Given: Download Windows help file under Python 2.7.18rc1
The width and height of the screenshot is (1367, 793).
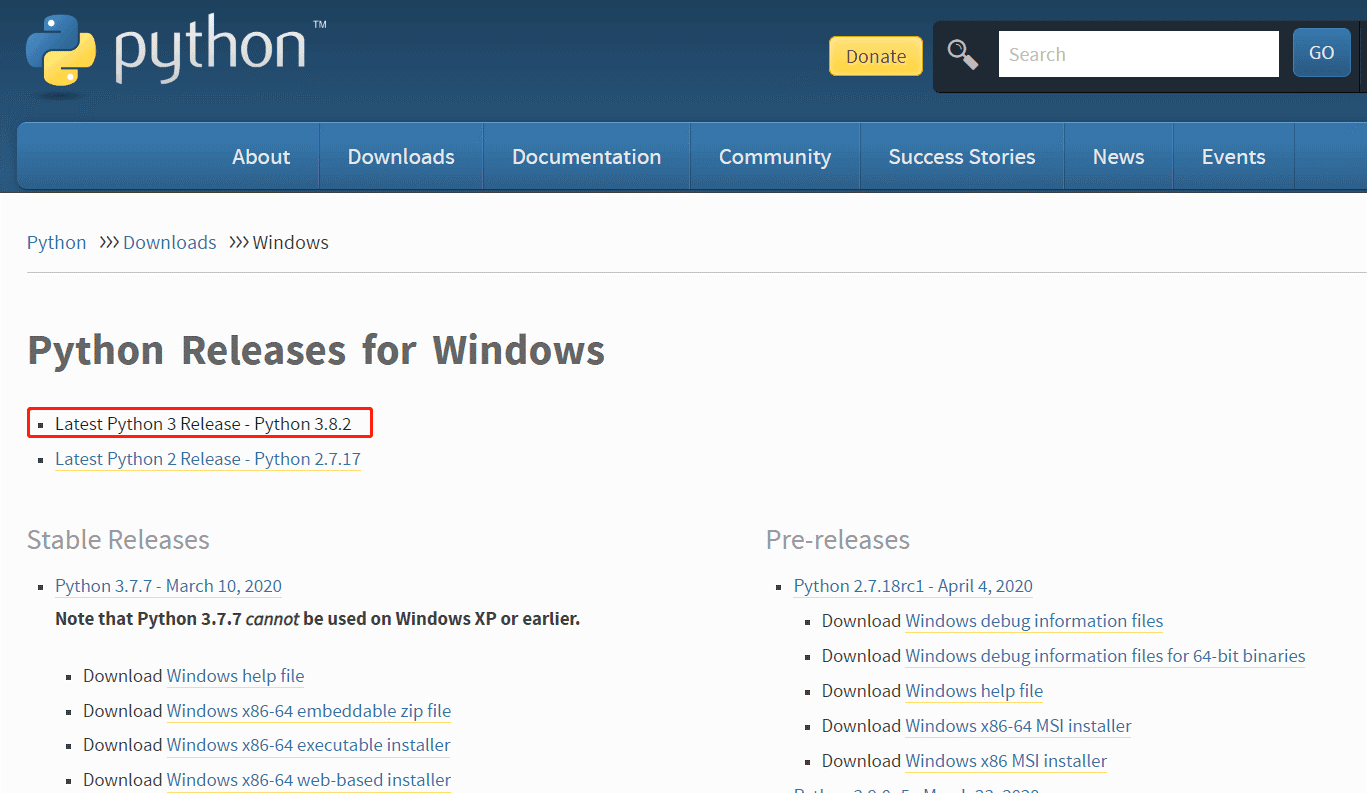Looking at the screenshot, I should (x=974, y=691).
